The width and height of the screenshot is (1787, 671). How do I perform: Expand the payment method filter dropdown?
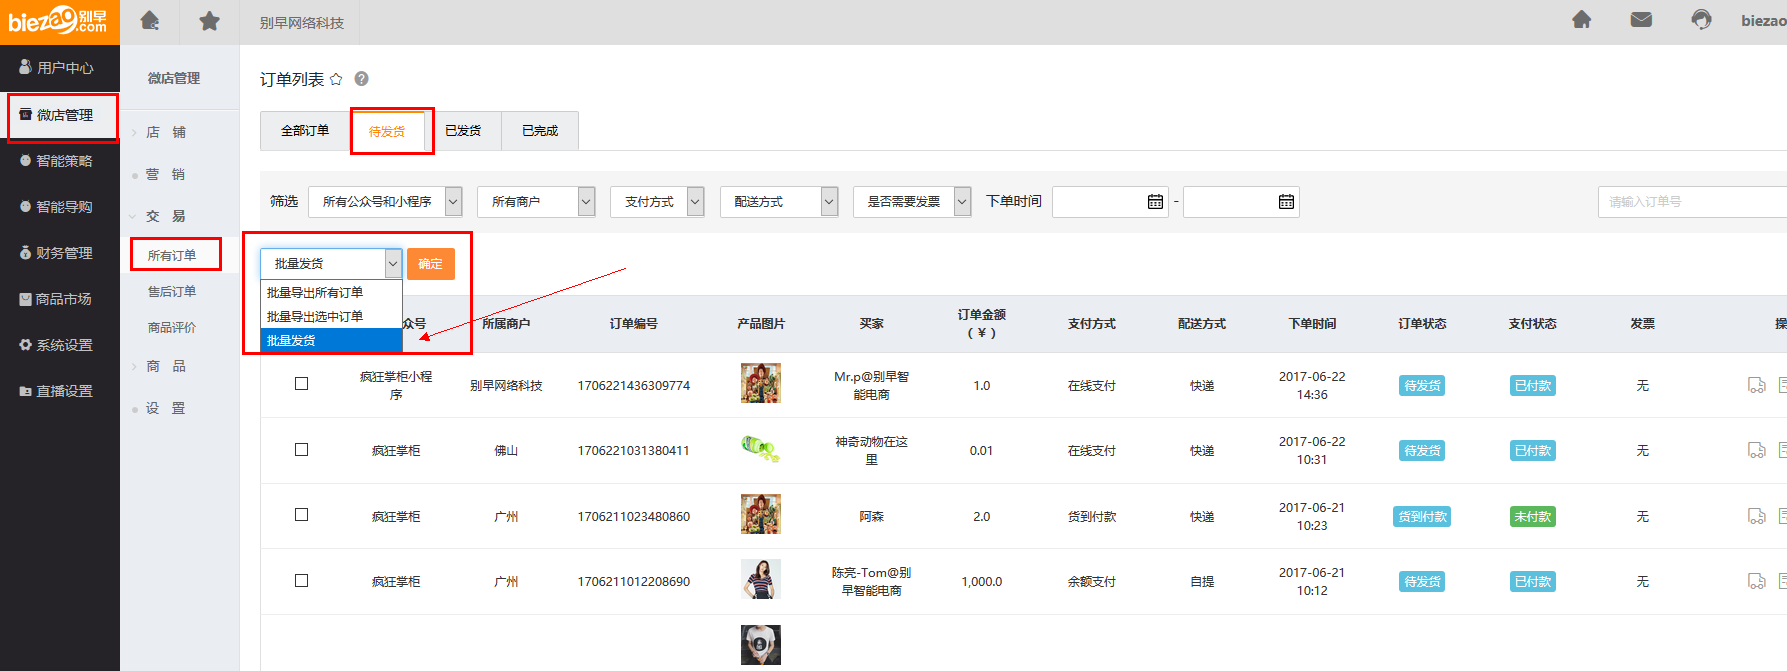[657, 202]
